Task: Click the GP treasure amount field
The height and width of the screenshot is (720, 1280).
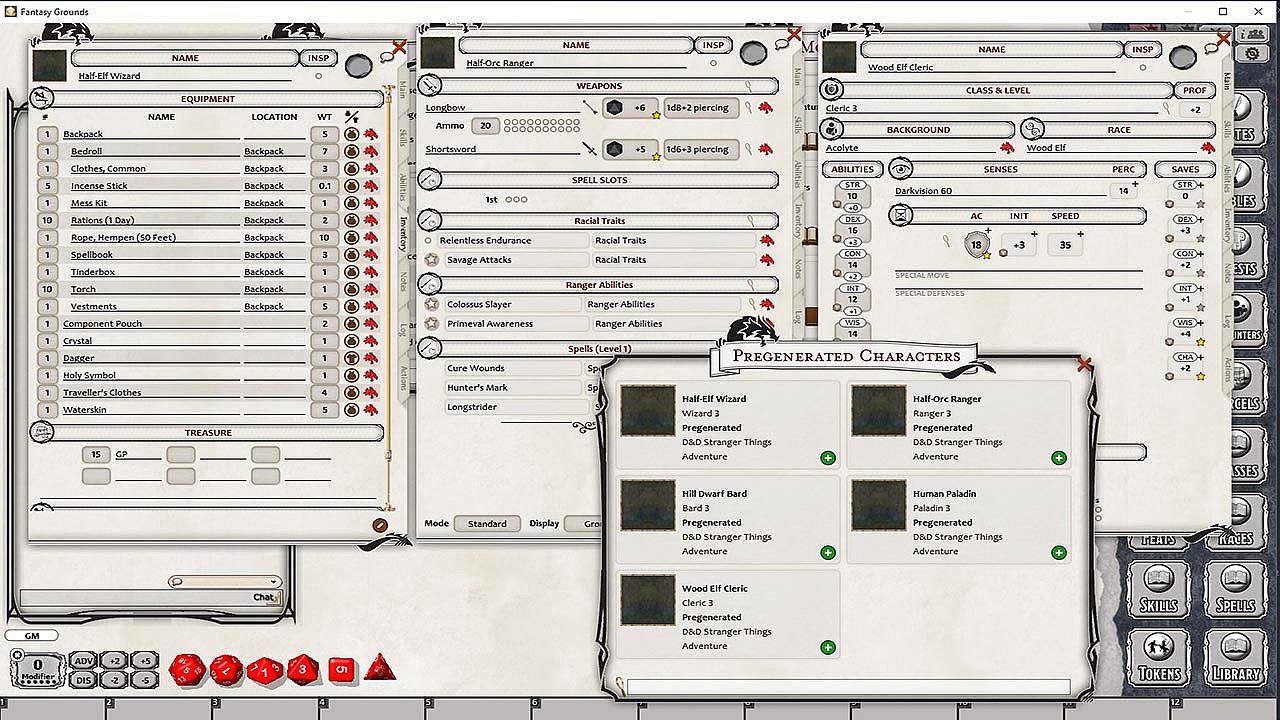Action: click(x=95, y=455)
